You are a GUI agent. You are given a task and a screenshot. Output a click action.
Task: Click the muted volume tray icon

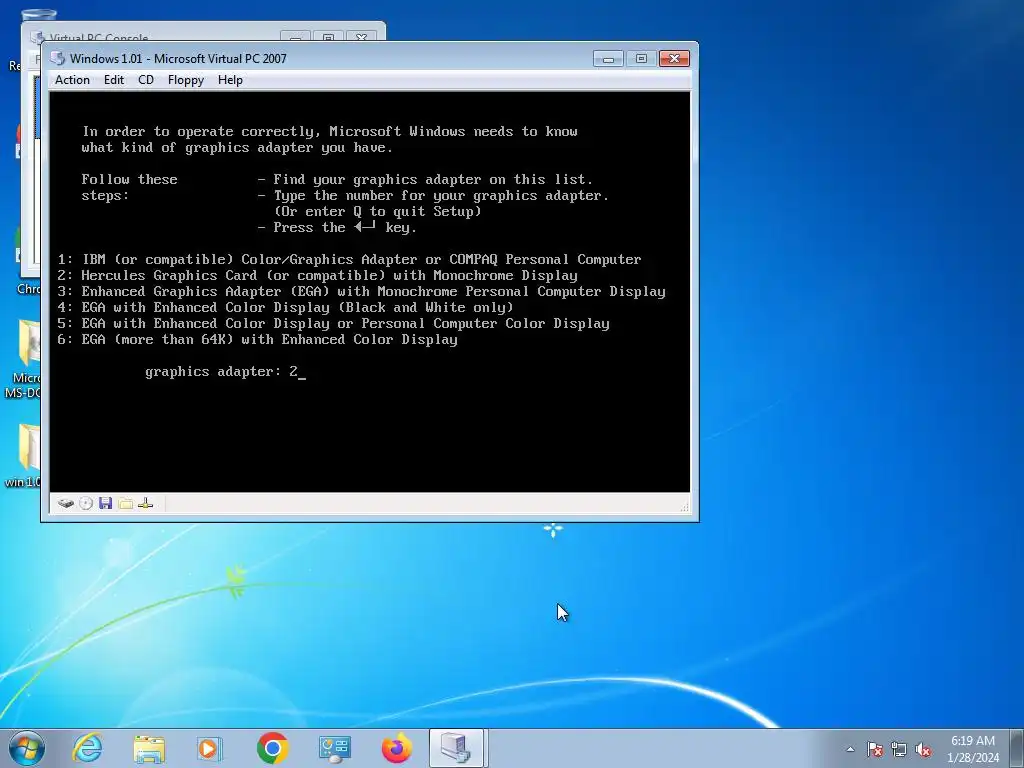click(x=923, y=749)
